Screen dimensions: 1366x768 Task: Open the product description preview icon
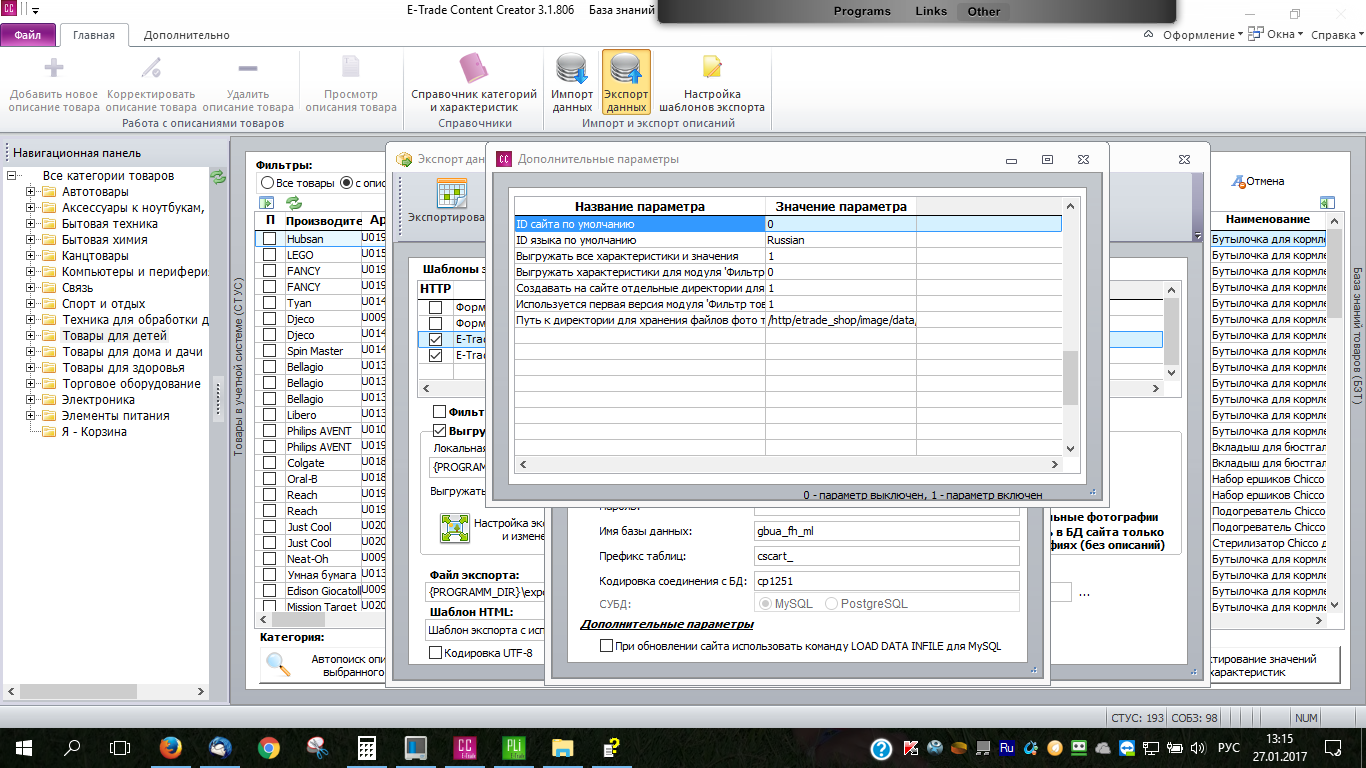click(351, 68)
